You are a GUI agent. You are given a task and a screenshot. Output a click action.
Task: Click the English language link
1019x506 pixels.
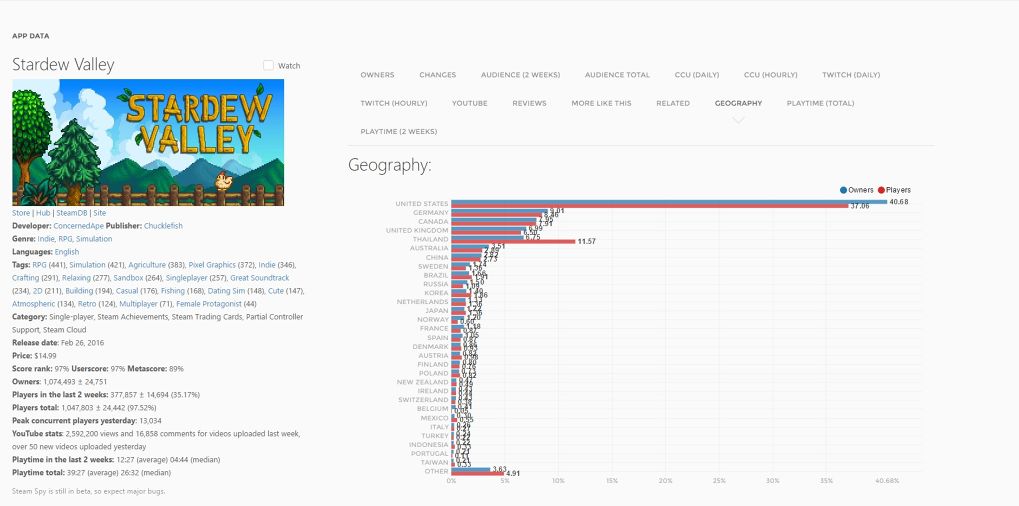pos(67,252)
